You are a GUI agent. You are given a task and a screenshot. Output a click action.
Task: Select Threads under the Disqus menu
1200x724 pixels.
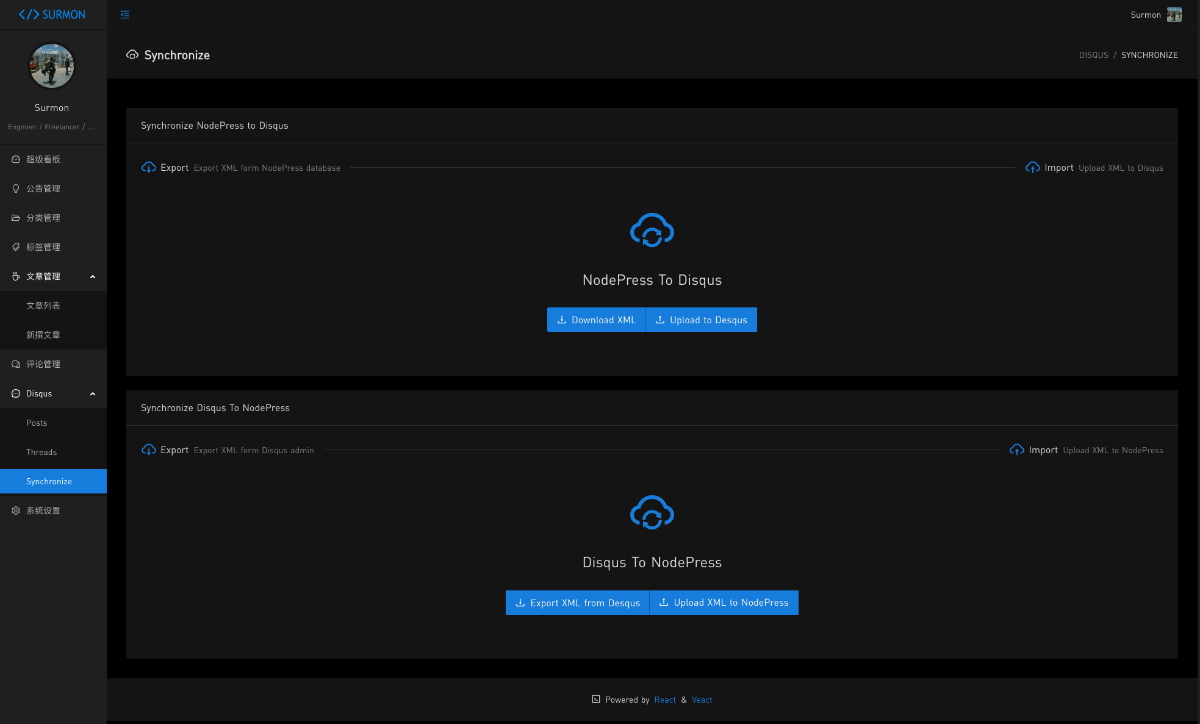point(41,452)
